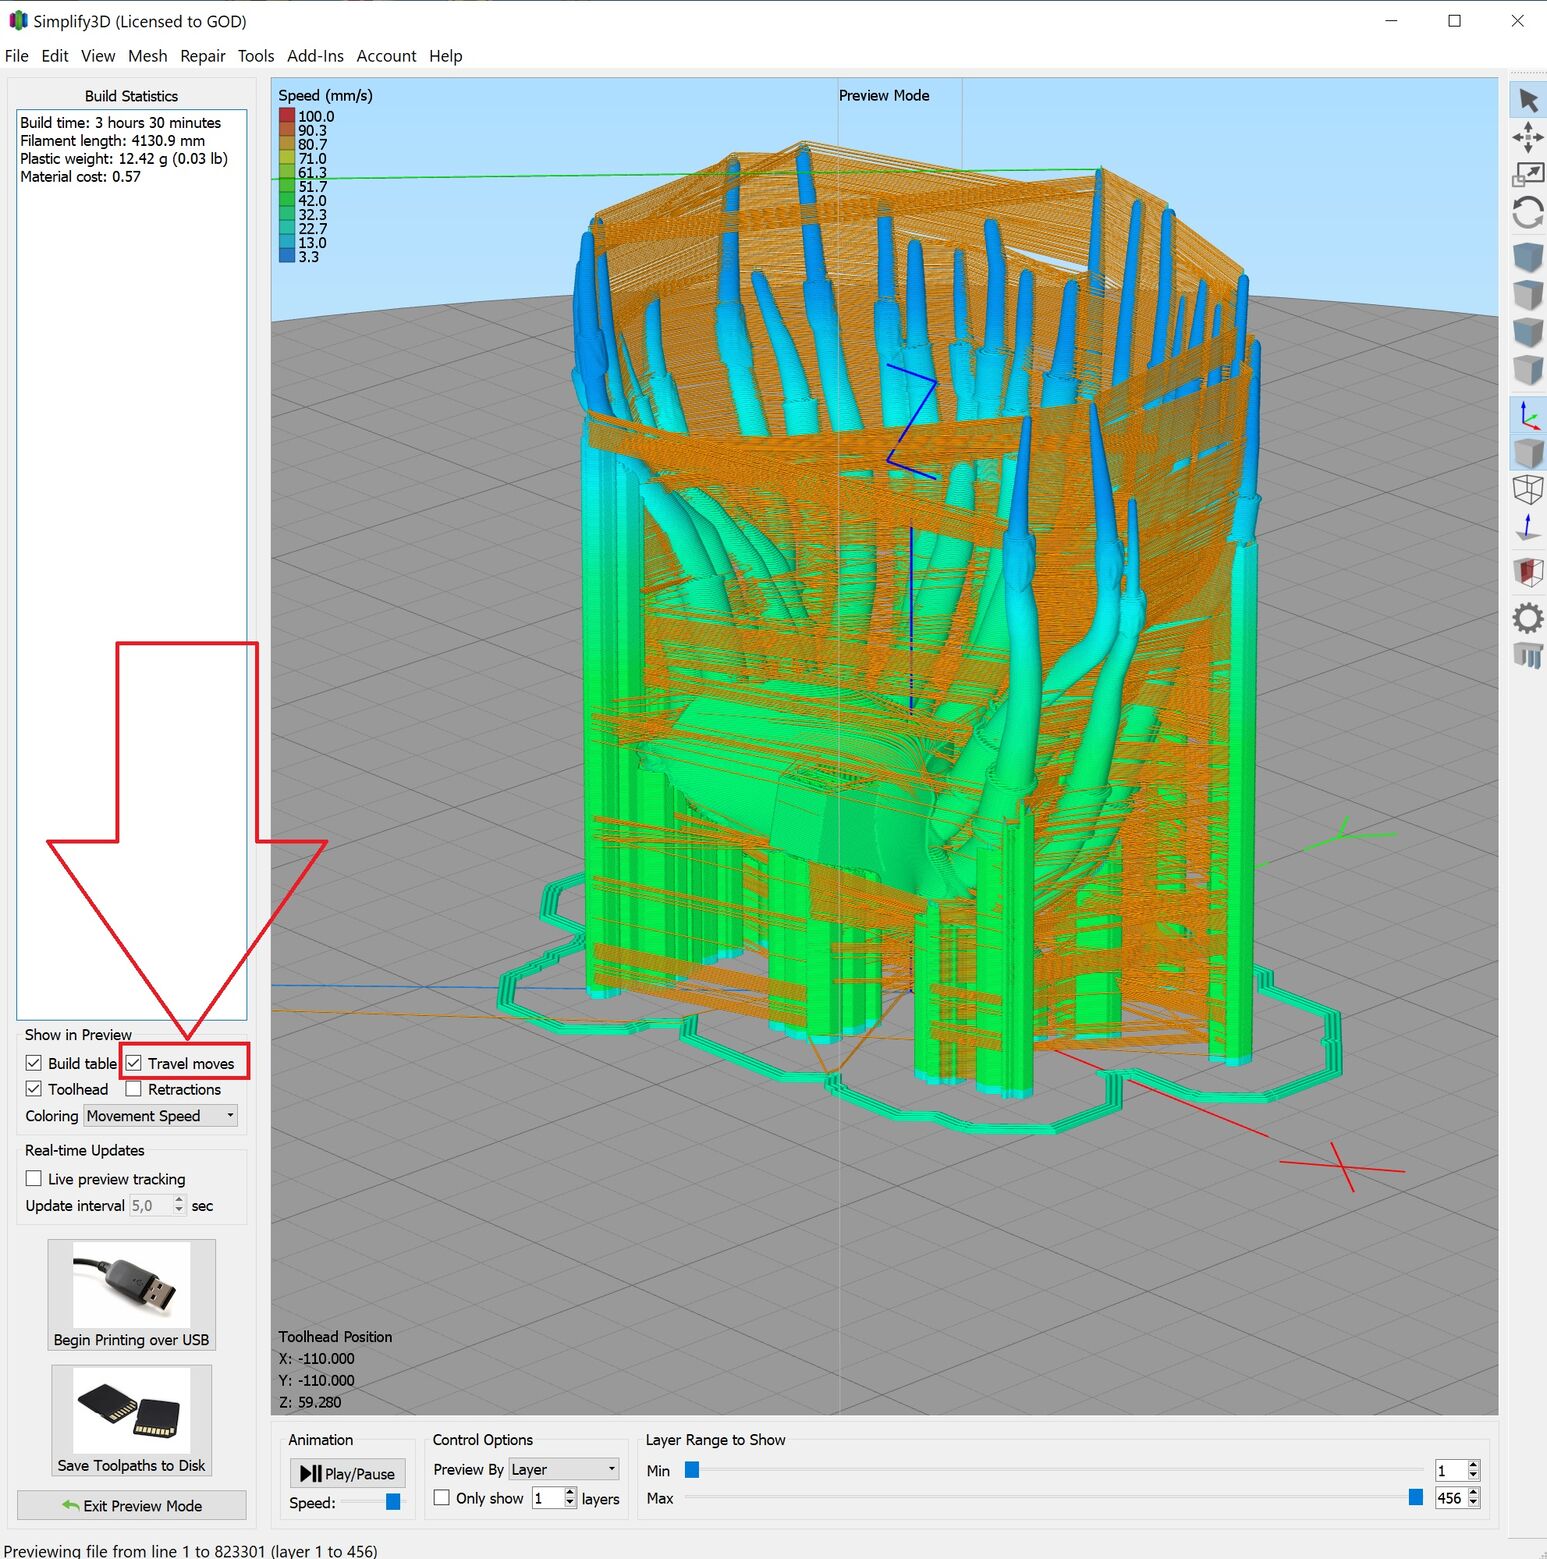Toggle the coordinate axes display icon
The height and width of the screenshot is (1559, 1547).
[x=1527, y=415]
